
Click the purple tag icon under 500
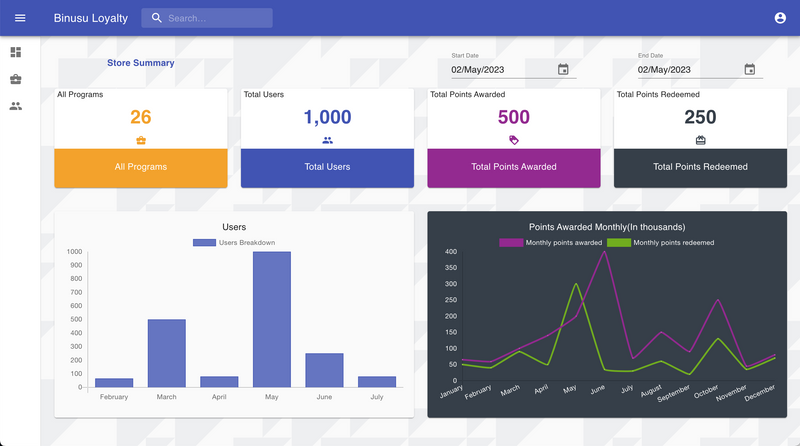tap(514, 140)
